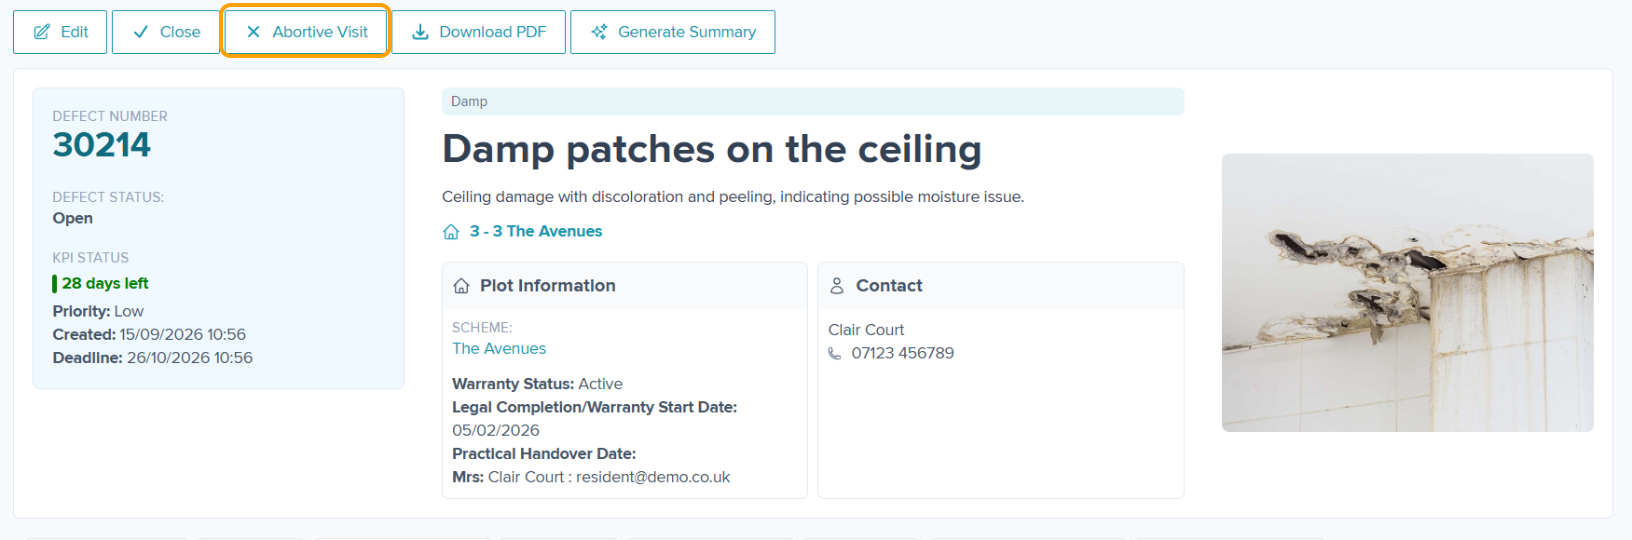Click the resident@demo.co.uk email text
Image resolution: width=1632 pixels, height=540 pixels.
[x=653, y=477]
